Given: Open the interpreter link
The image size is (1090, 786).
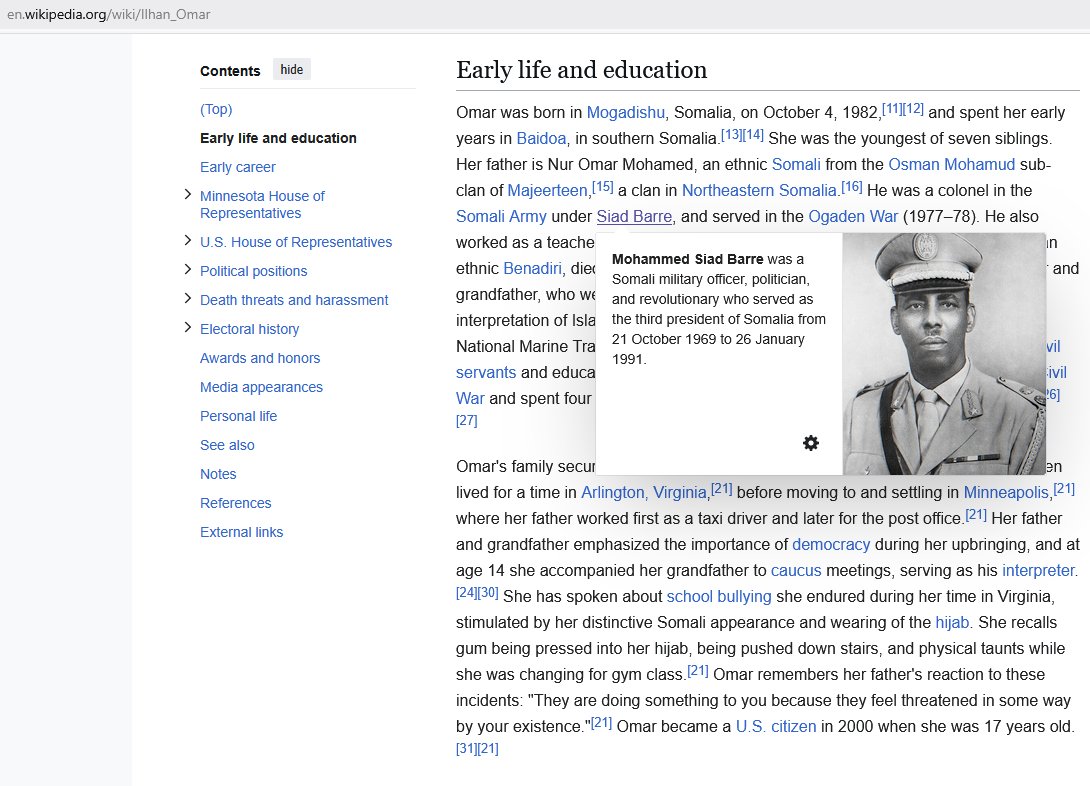Looking at the screenshot, I should pyautogui.click(x=1039, y=571).
